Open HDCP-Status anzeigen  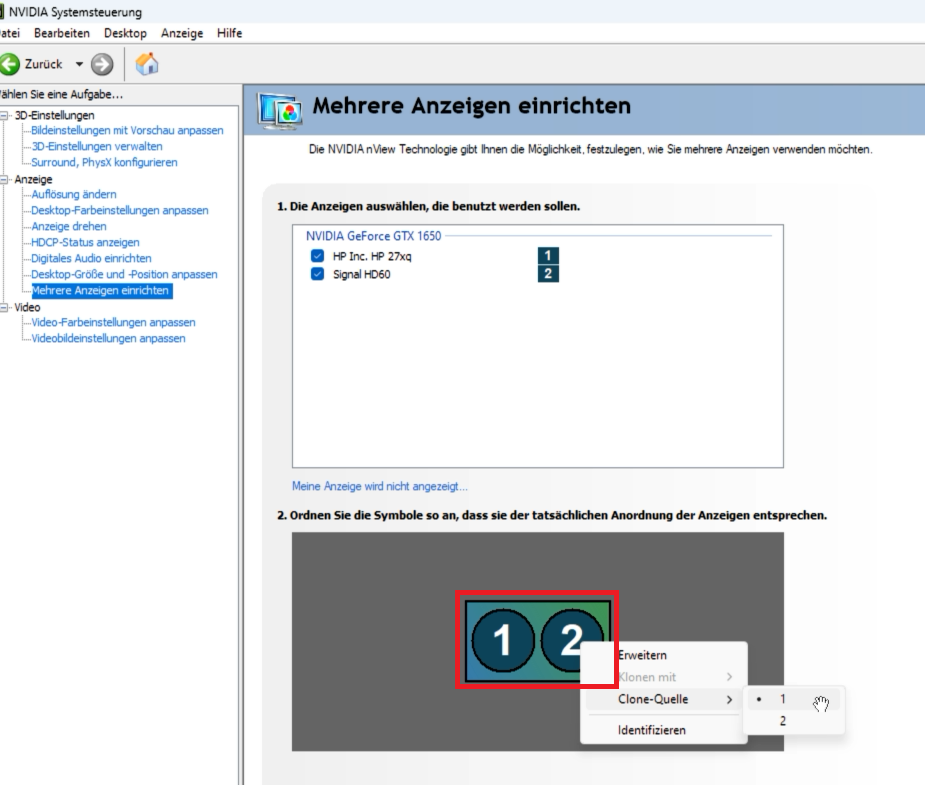tap(86, 242)
